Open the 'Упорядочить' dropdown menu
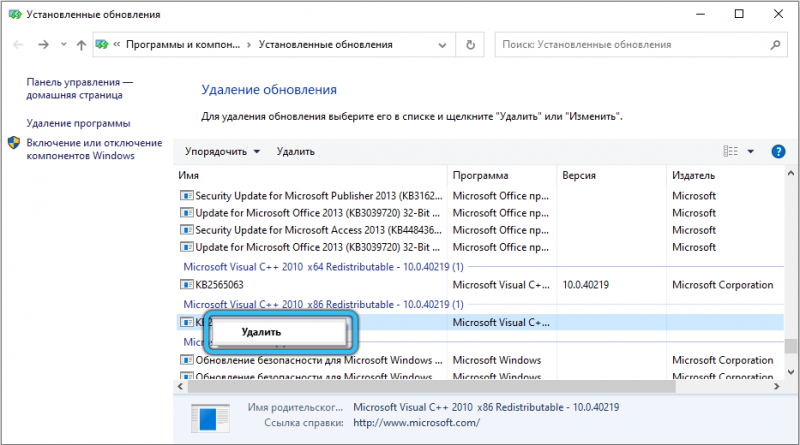 point(222,152)
